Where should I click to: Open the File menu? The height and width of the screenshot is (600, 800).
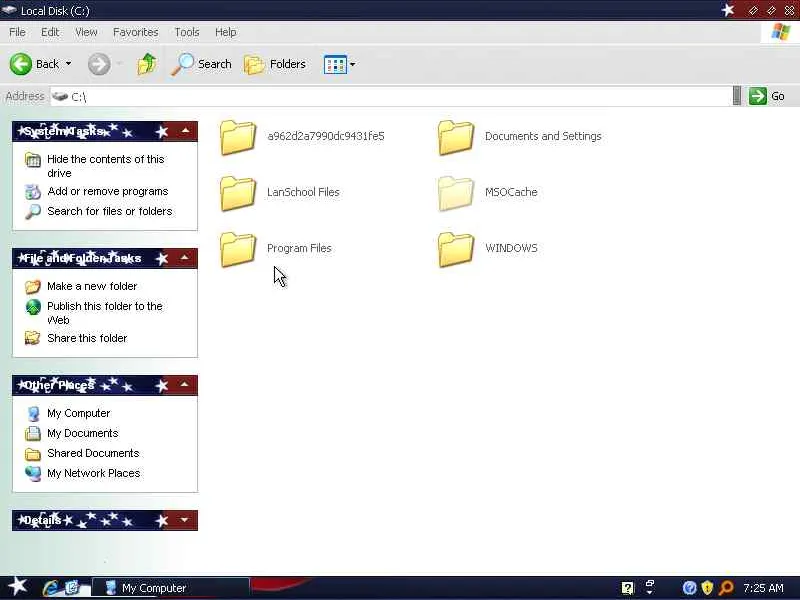click(x=17, y=32)
